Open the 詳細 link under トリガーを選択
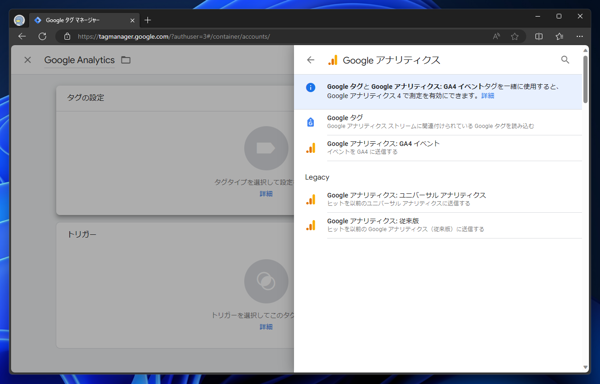This screenshot has width=600, height=384. pos(266,327)
